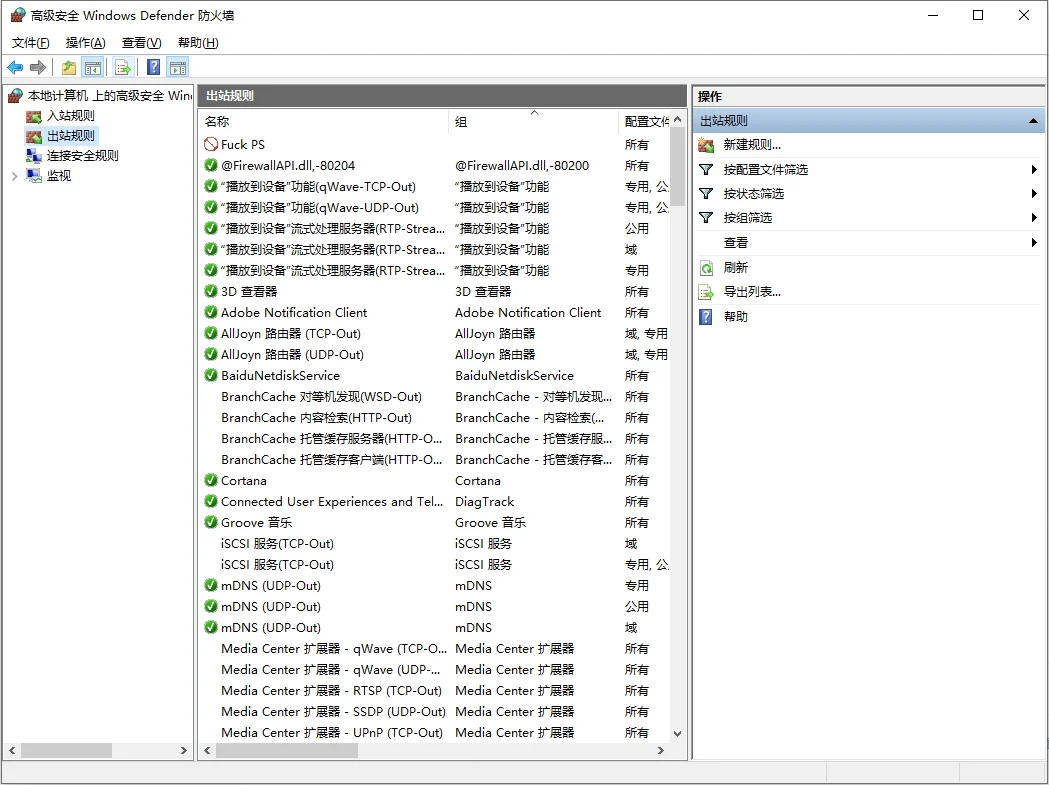Click the Export List toolbar icon
Viewport: 1049px width, 785px height.
(122, 68)
